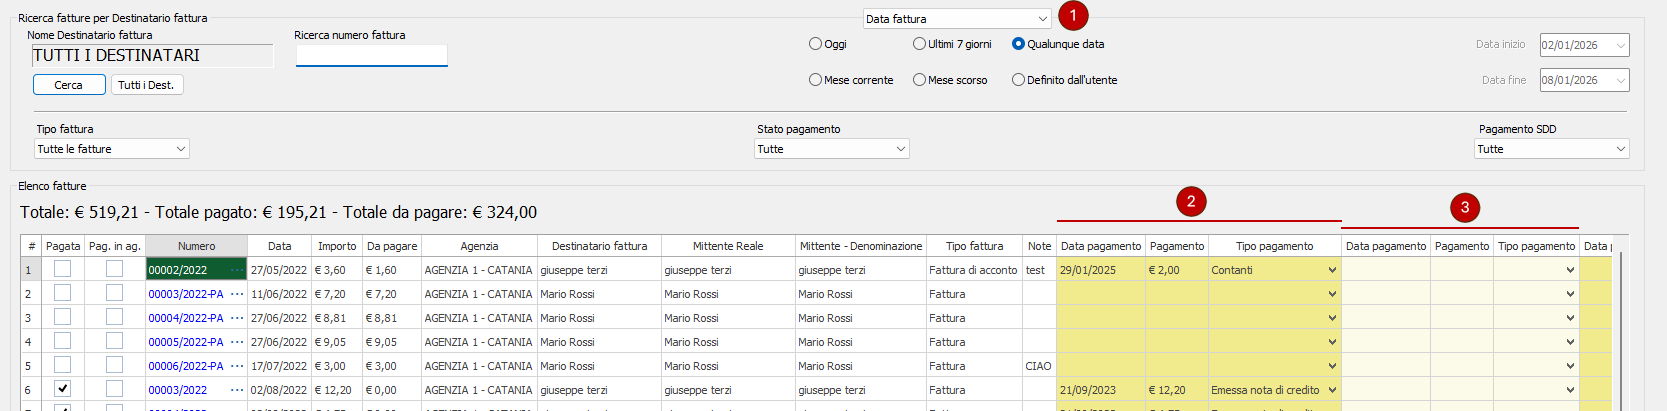Open the "Pagamento SDD" dropdown
The width and height of the screenshot is (1667, 411).
1551,149
